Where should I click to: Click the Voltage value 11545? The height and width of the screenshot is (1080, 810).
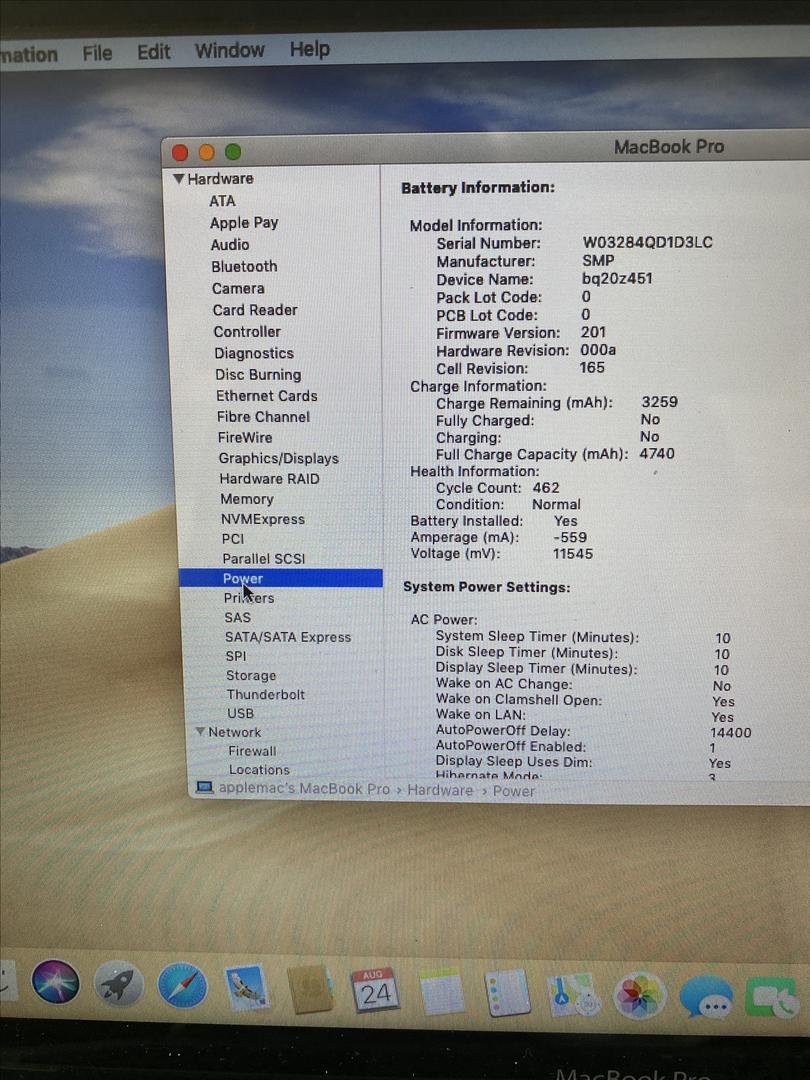coord(572,554)
